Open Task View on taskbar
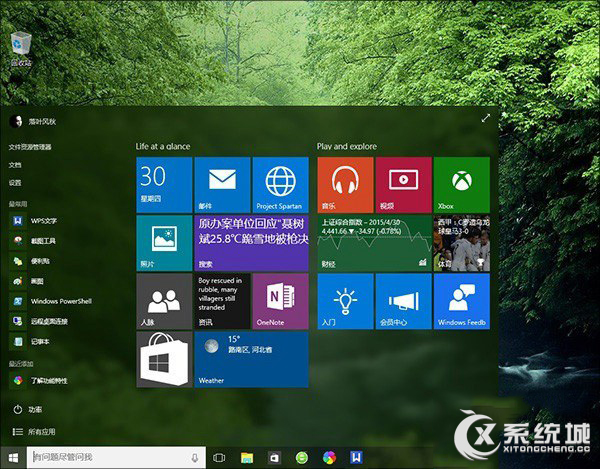 coord(219,458)
